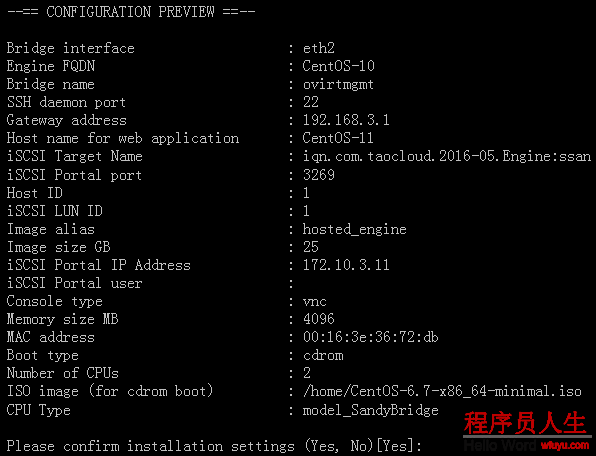Click the Memory size MB value 4096
Viewport: 596px width, 456px height.
point(319,319)
